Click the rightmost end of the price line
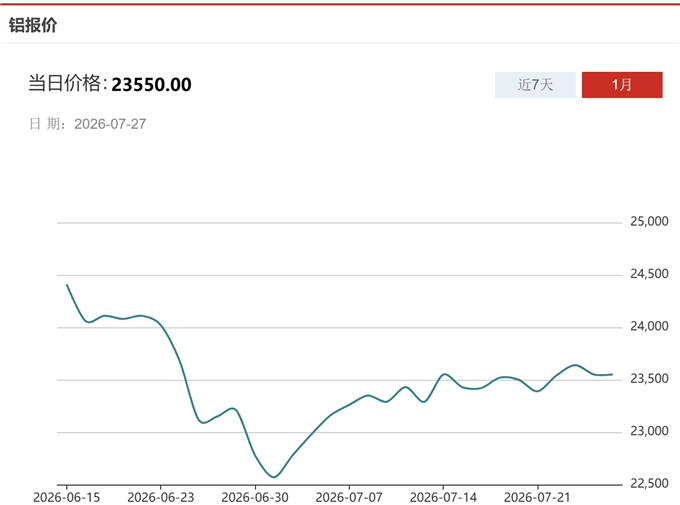680x505 pixels. [x=612, y=374]
